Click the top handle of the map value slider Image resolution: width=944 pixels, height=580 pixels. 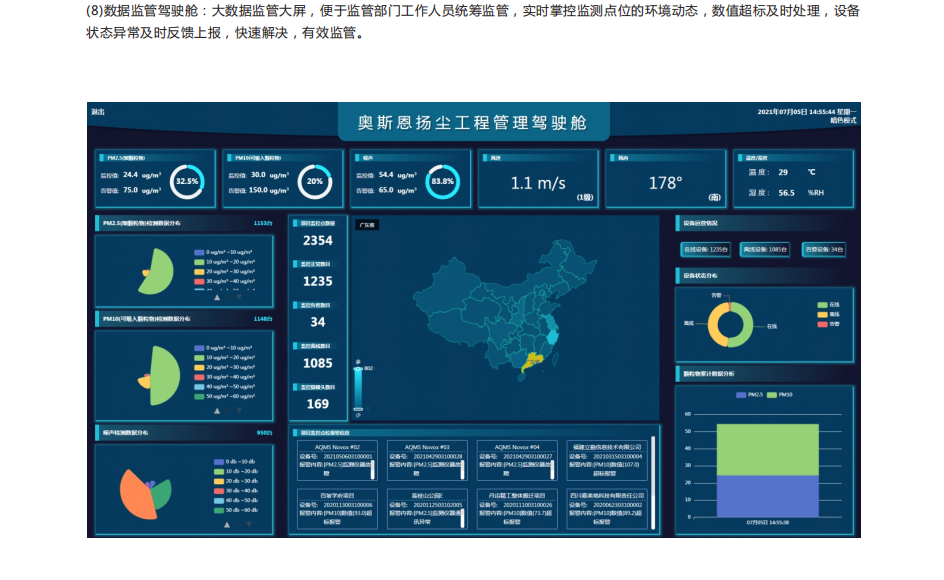(358, 369)
